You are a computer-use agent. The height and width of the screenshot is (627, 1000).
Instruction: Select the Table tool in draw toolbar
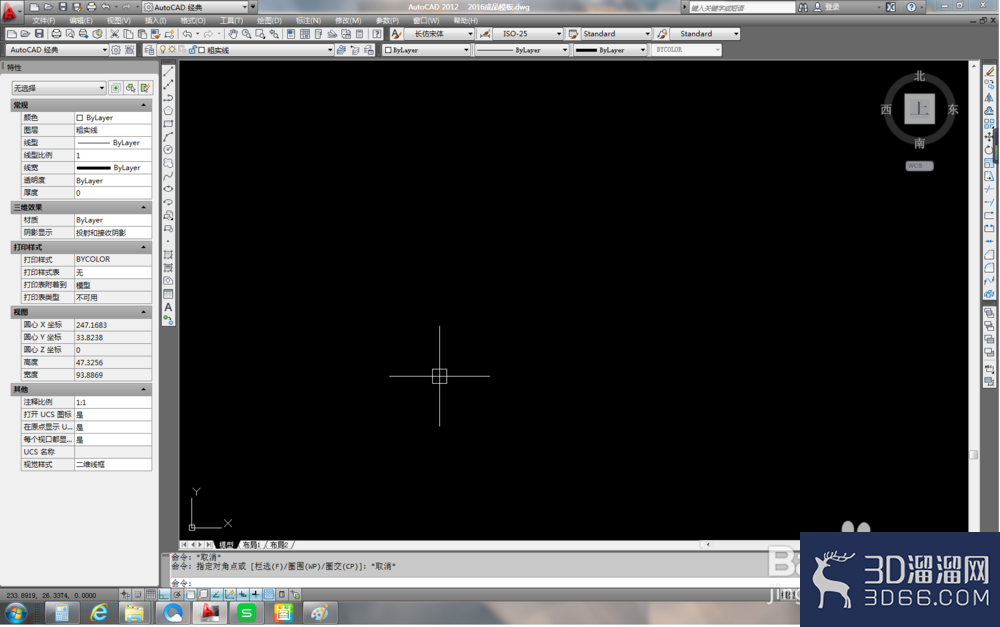(x=168, y=294)
